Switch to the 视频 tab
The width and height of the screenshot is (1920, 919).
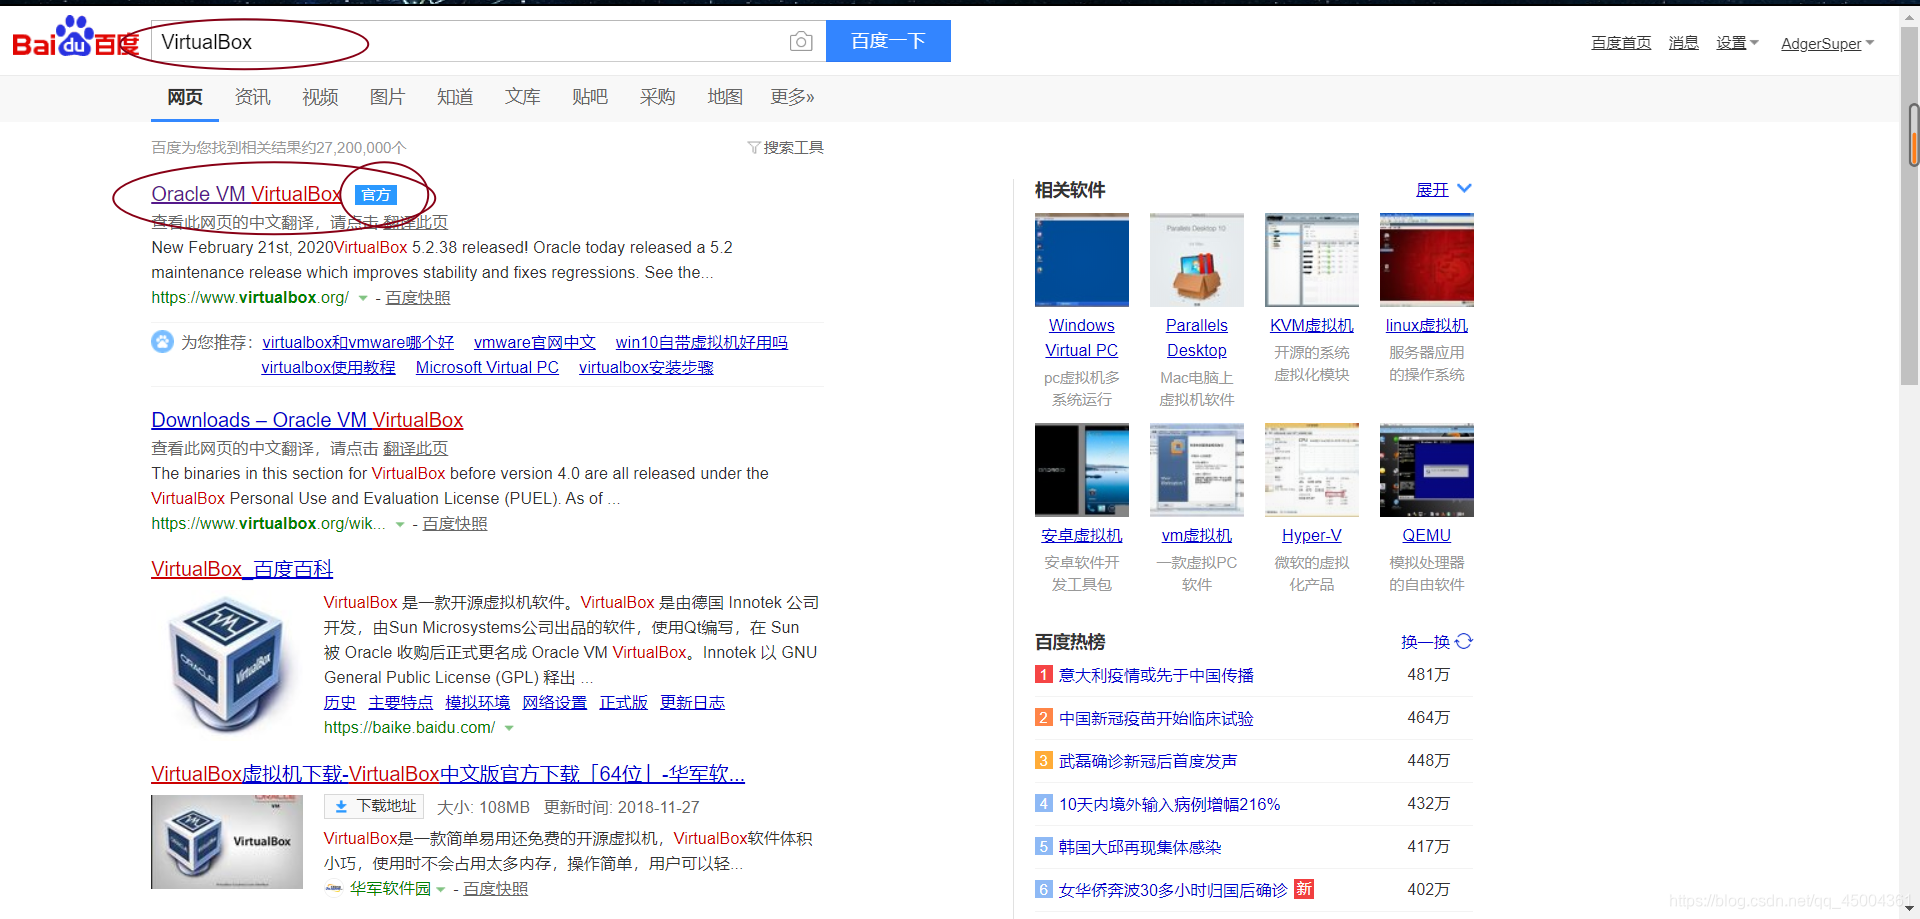pyautogui.click(x=320, y=97)
